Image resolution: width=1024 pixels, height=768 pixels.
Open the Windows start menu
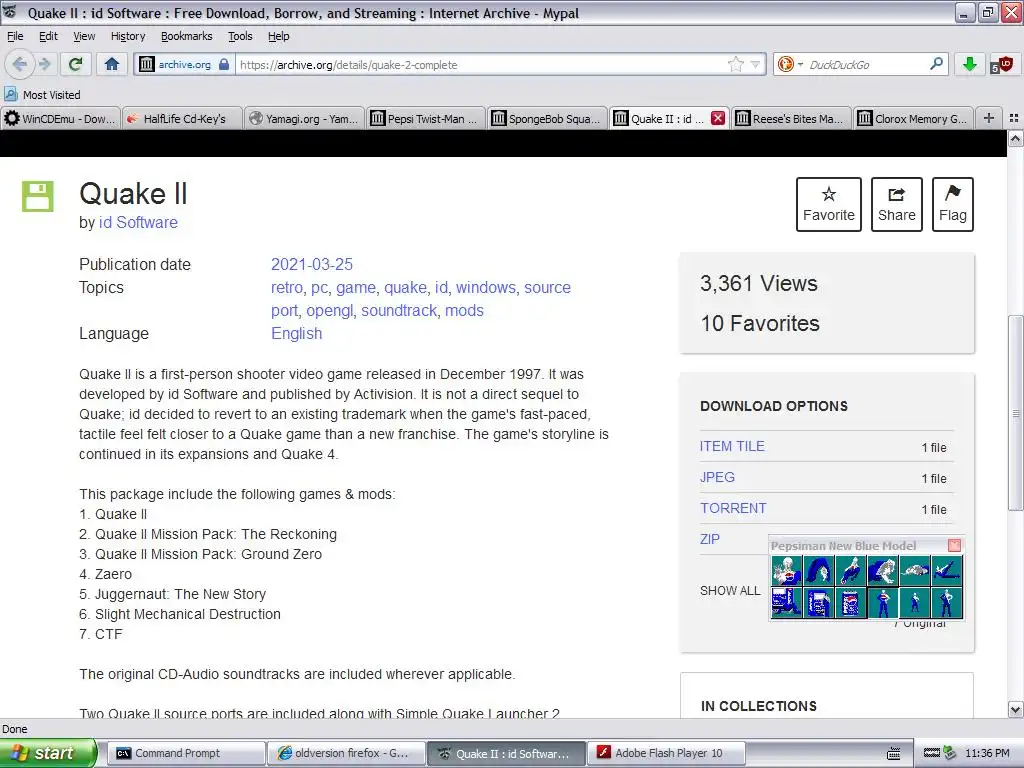point(48,753)
